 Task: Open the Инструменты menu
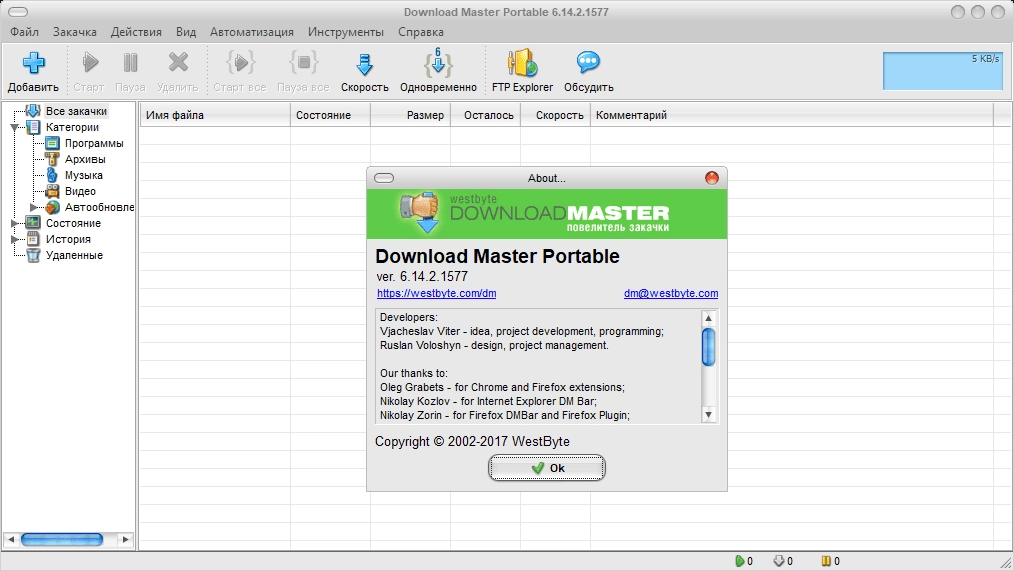tap(346, 32)
